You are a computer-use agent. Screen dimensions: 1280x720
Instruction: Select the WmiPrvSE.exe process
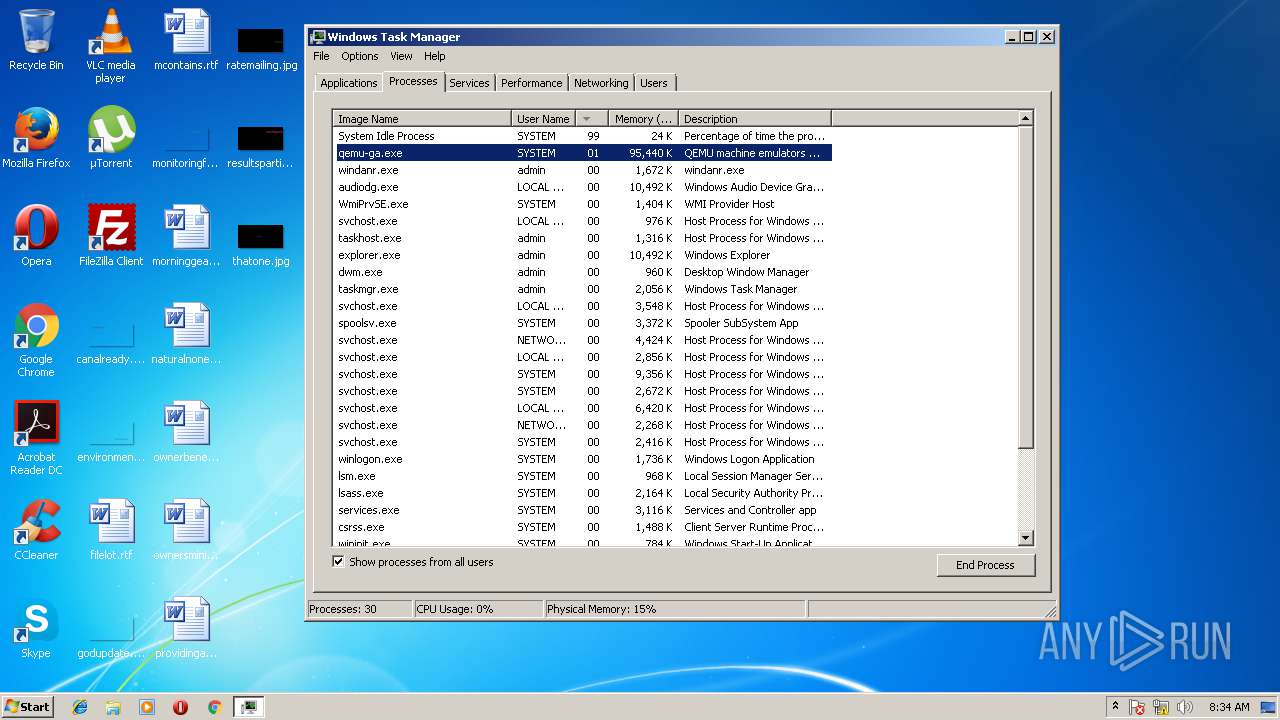[x=582, y=204]
